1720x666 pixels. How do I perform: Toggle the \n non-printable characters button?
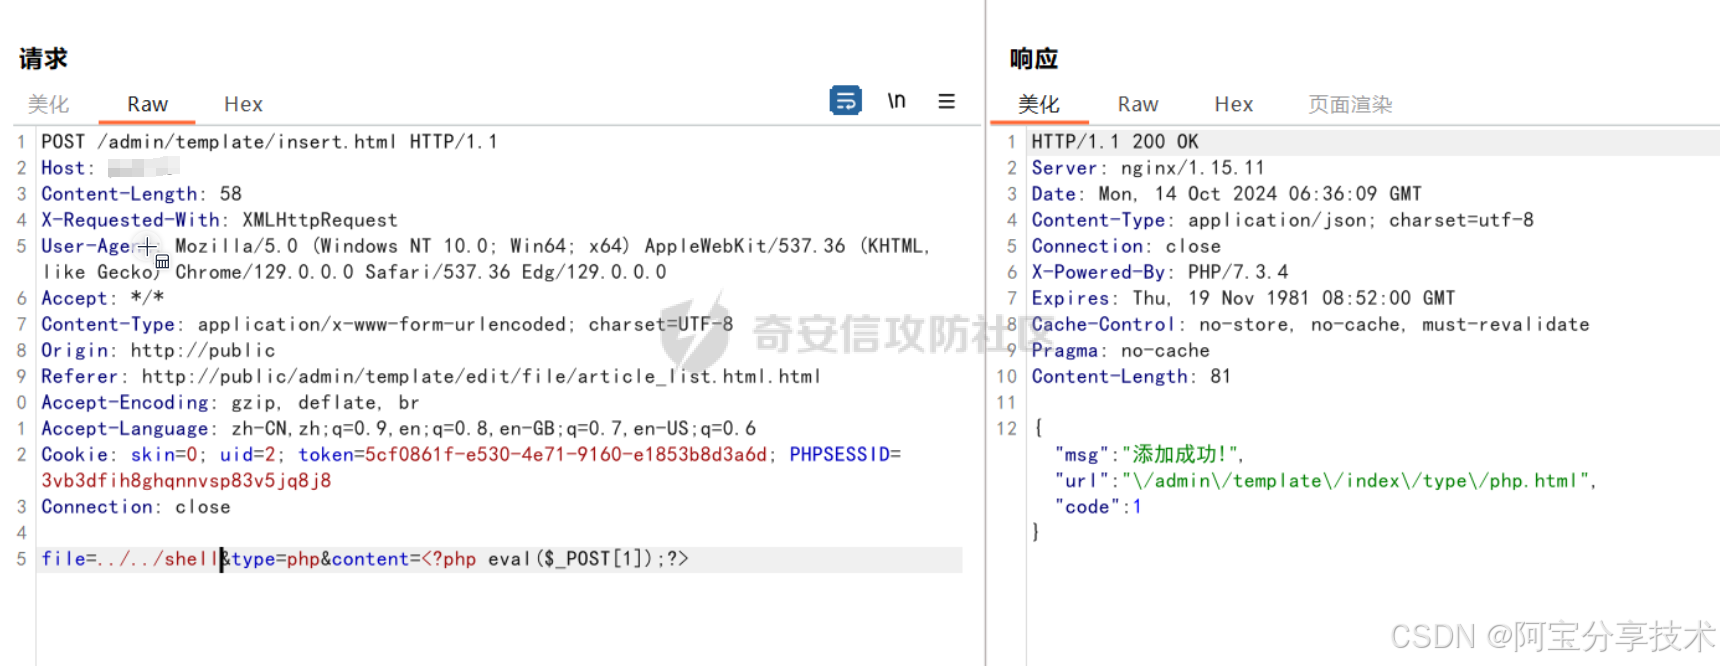(897, 101)
